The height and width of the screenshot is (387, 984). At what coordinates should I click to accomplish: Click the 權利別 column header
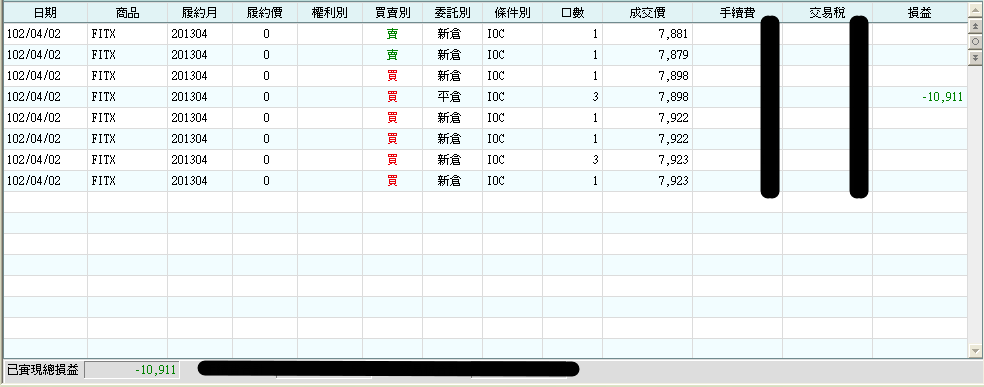click(x=329, y=13)
